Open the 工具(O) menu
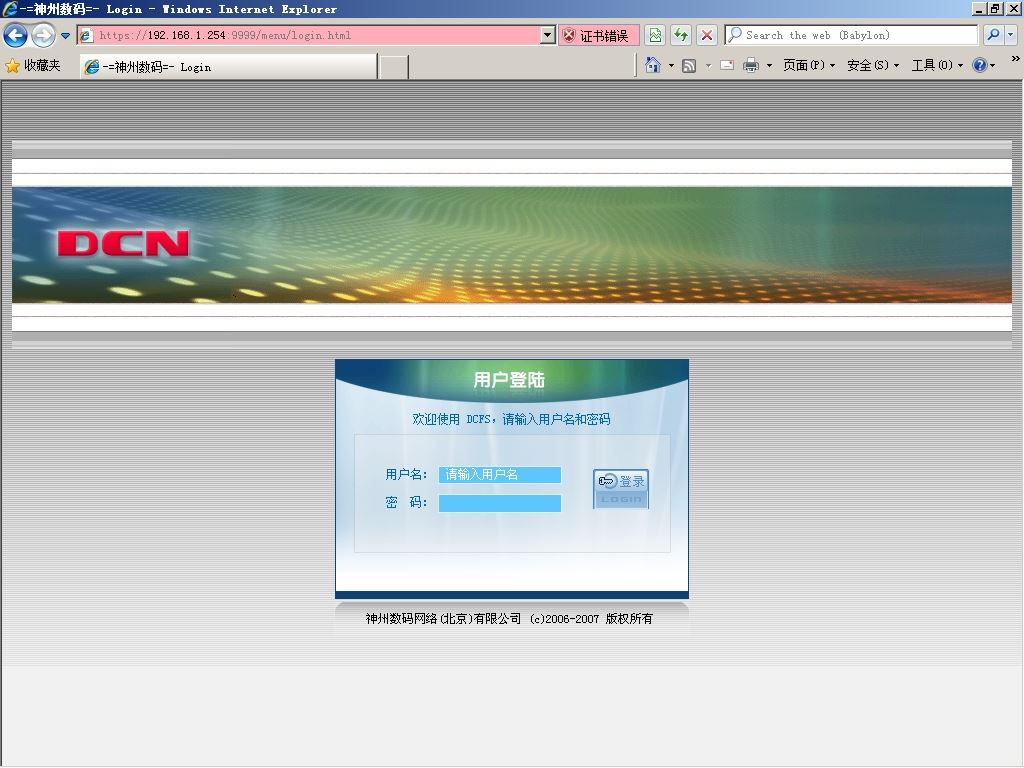1024x768 pixels. [937, 65]
